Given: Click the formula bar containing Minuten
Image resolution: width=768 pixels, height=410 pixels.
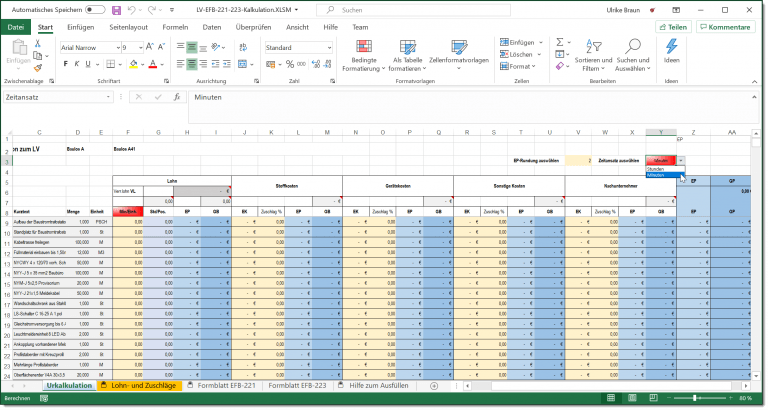Looking at the screenshot, I should pyautogui.click(x=468, y=107).
